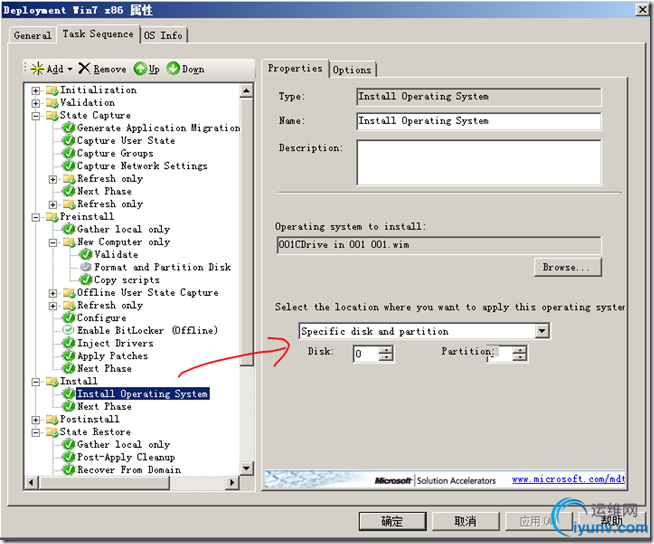
Task: Open the Specific disk and partition dropdown
Action: (541, 331)
